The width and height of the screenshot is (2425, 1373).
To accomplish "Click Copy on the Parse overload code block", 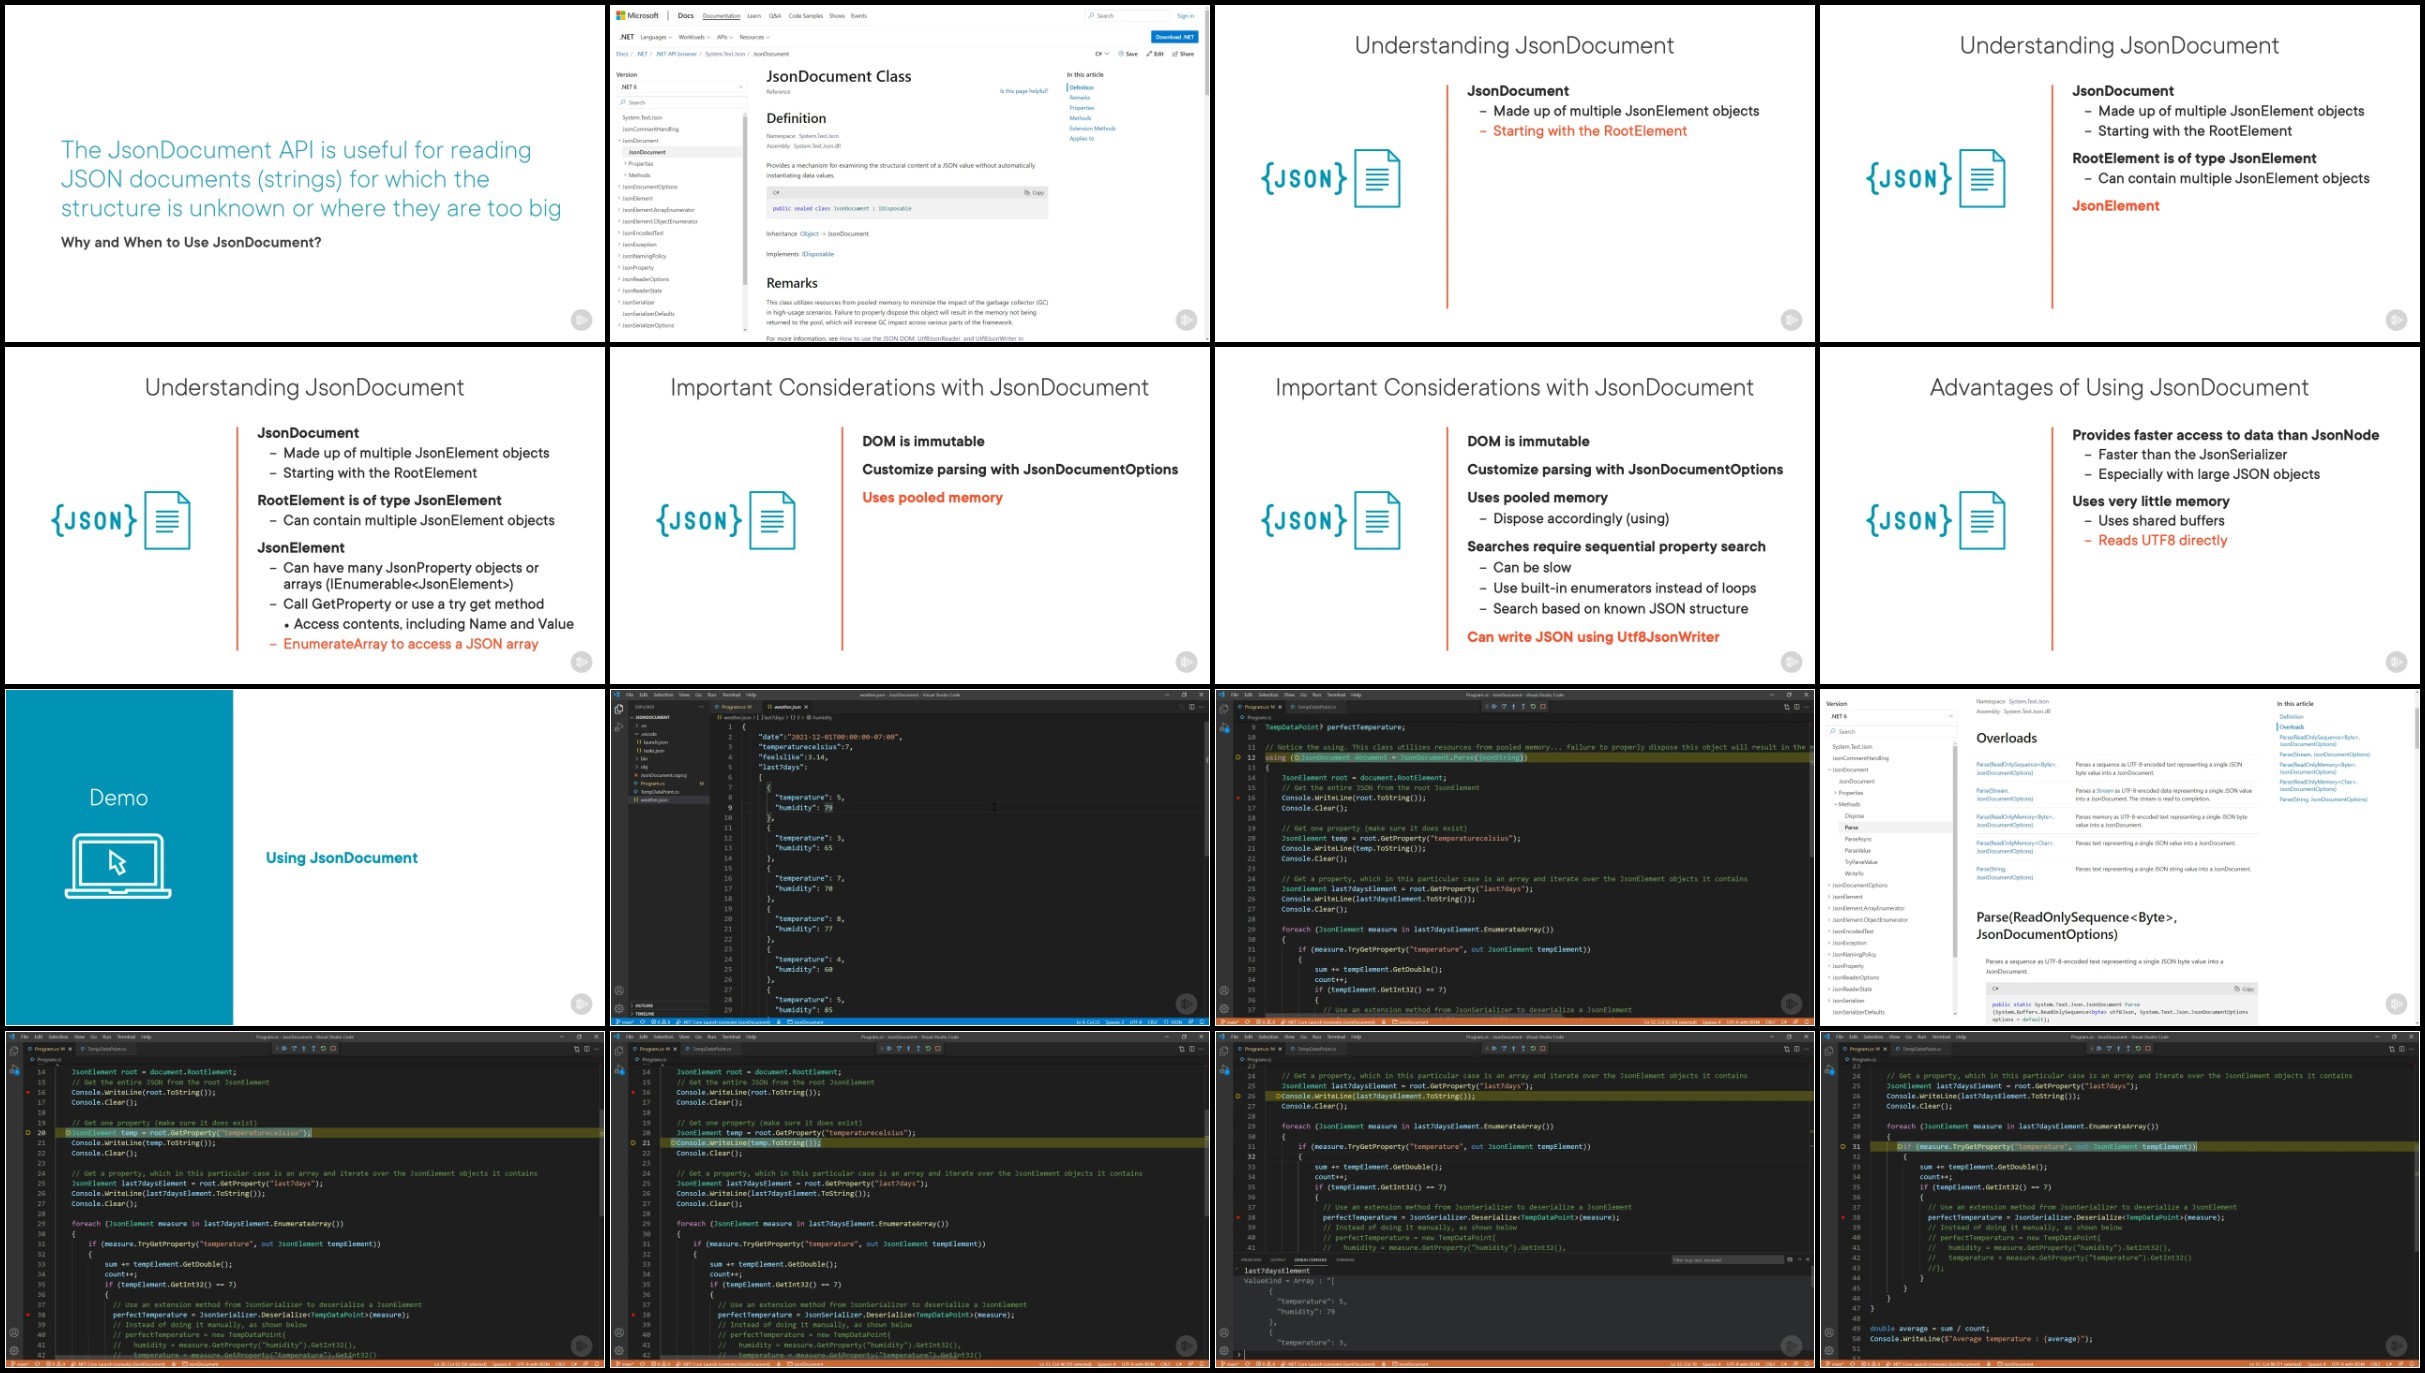I will tap(2244, 989).
